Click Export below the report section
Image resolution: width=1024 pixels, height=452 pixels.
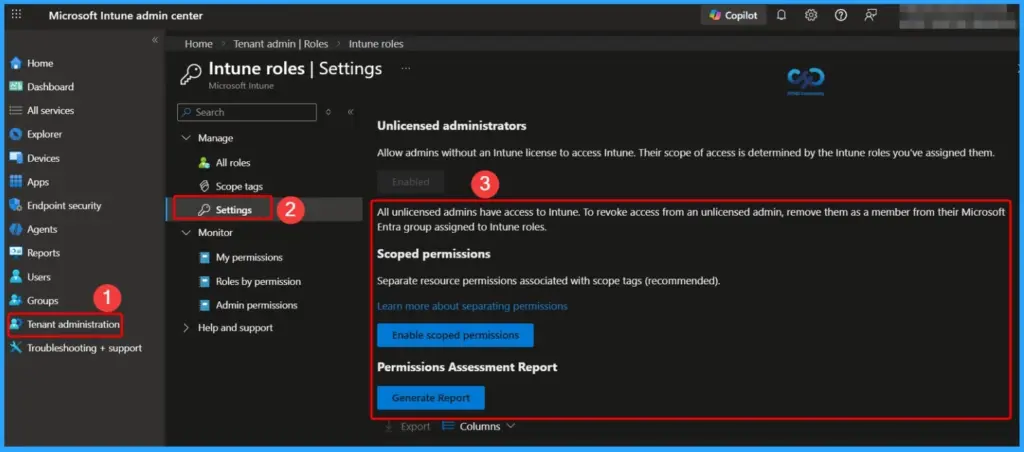[x=408, y=427]
